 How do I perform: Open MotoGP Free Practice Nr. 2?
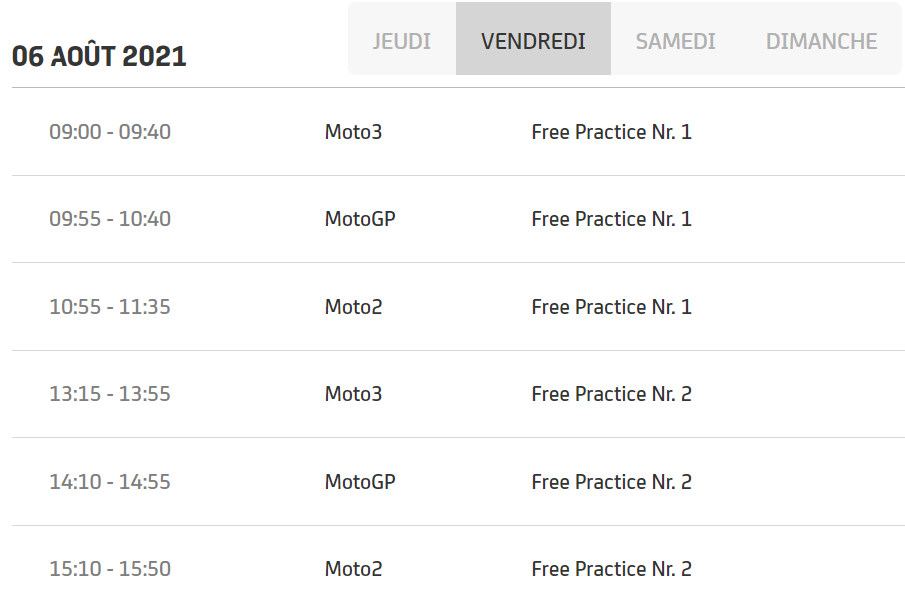611,482
